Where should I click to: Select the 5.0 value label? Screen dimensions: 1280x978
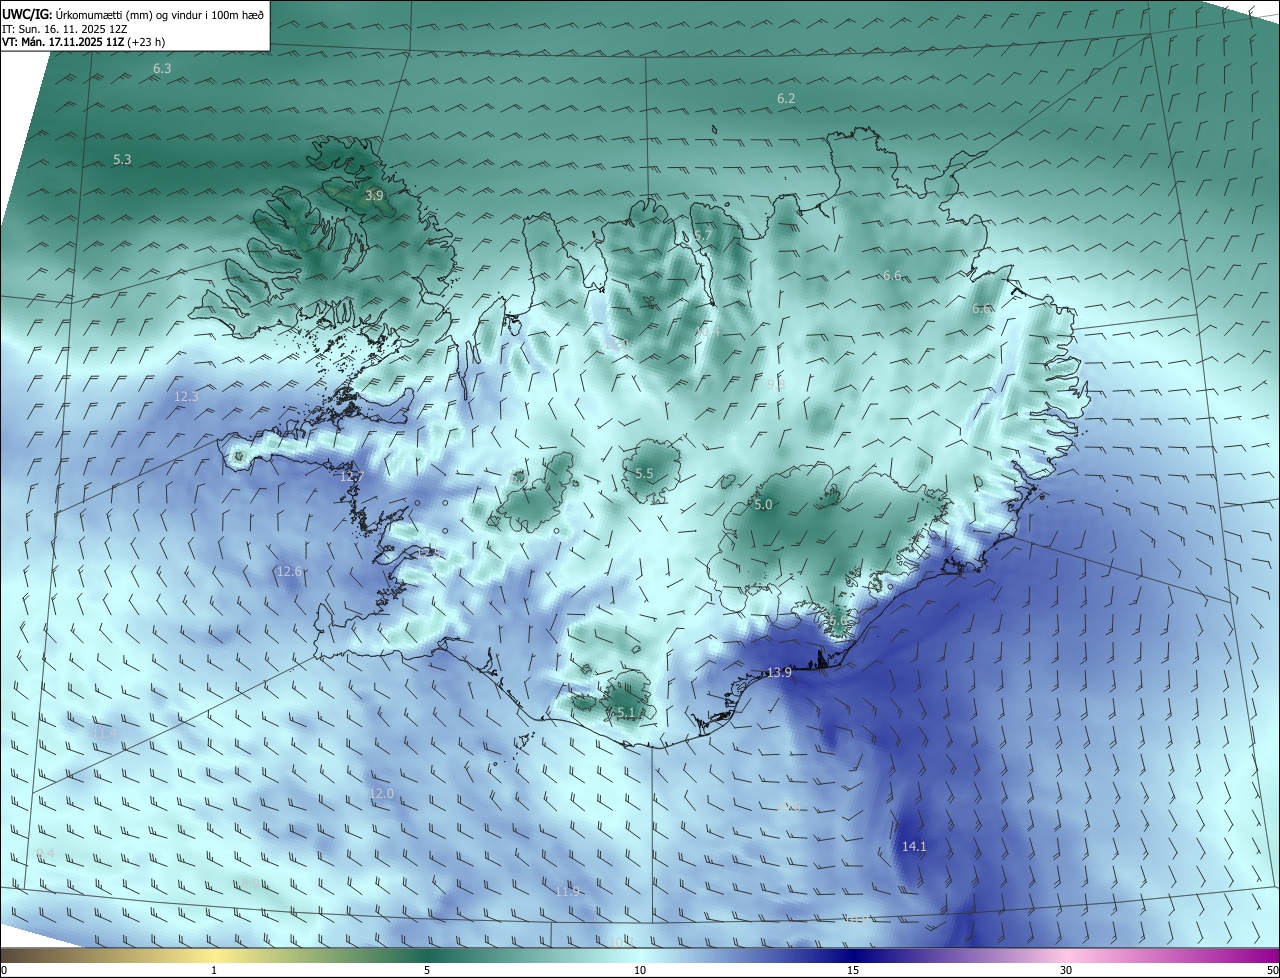(763, 505)
